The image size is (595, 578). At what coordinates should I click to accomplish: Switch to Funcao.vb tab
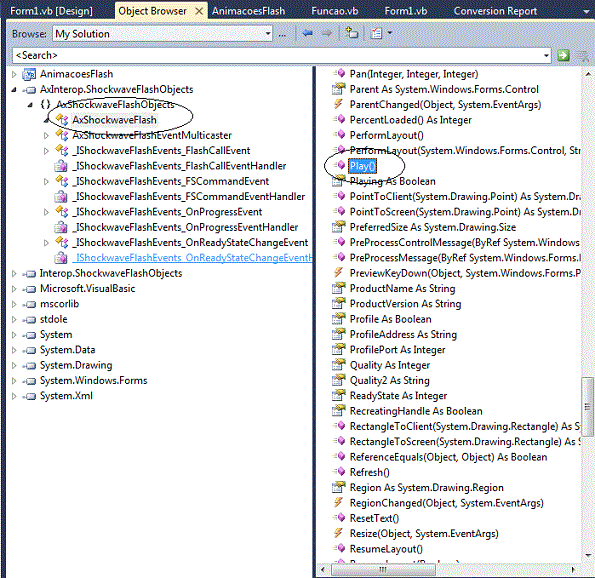(335, 11)
